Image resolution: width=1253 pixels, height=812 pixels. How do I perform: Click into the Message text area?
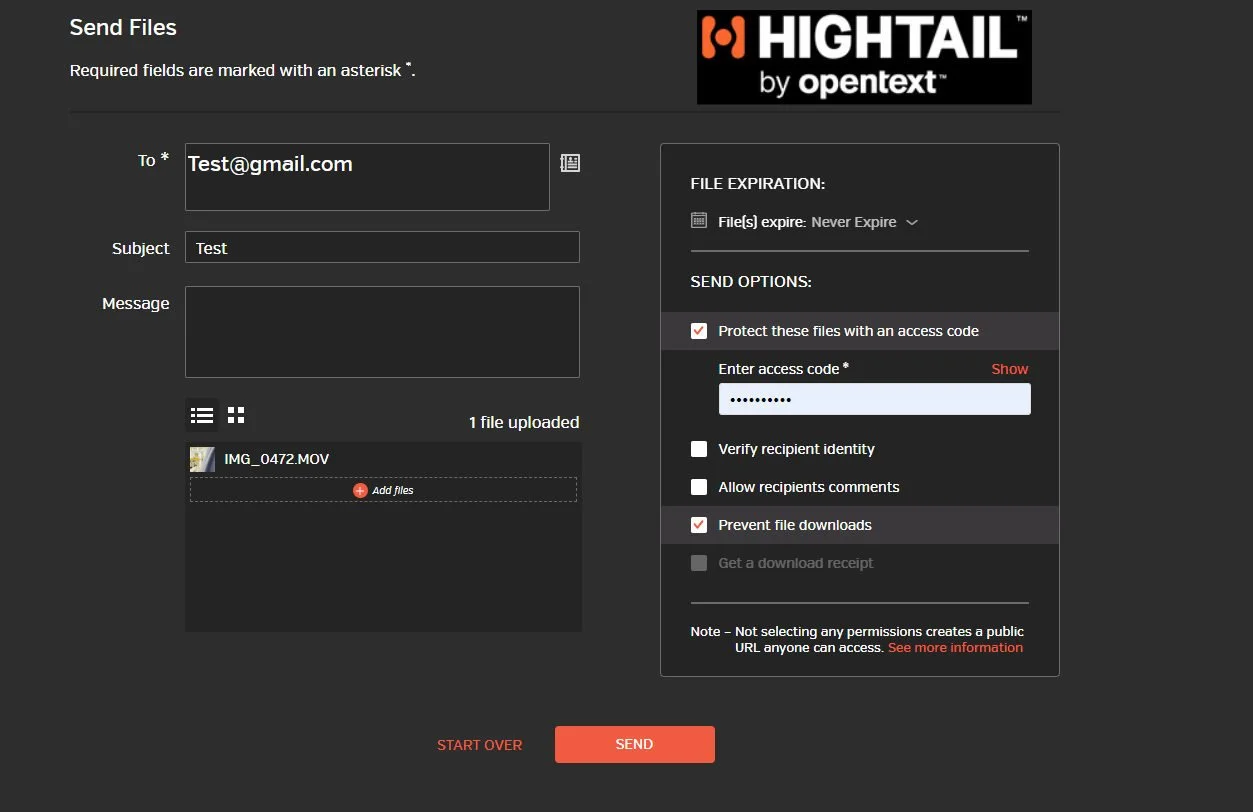382,332
